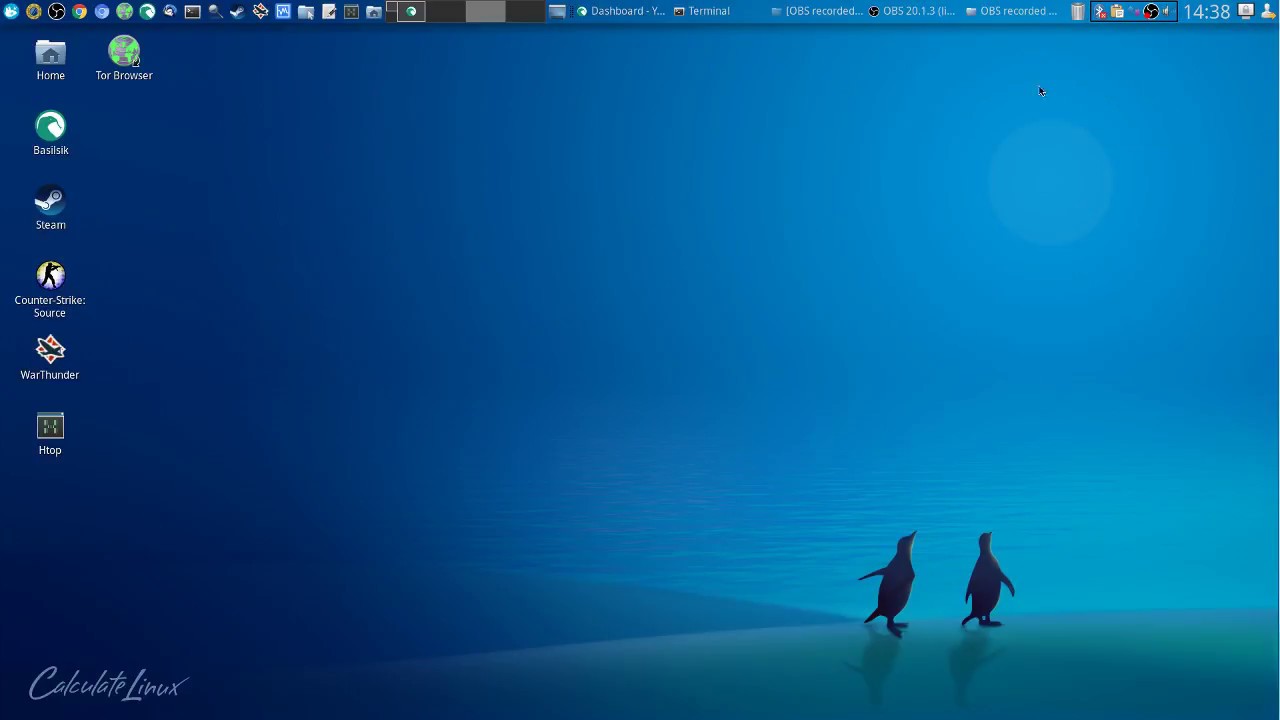Click the OBS recording tray icon

pos(1151,11)
